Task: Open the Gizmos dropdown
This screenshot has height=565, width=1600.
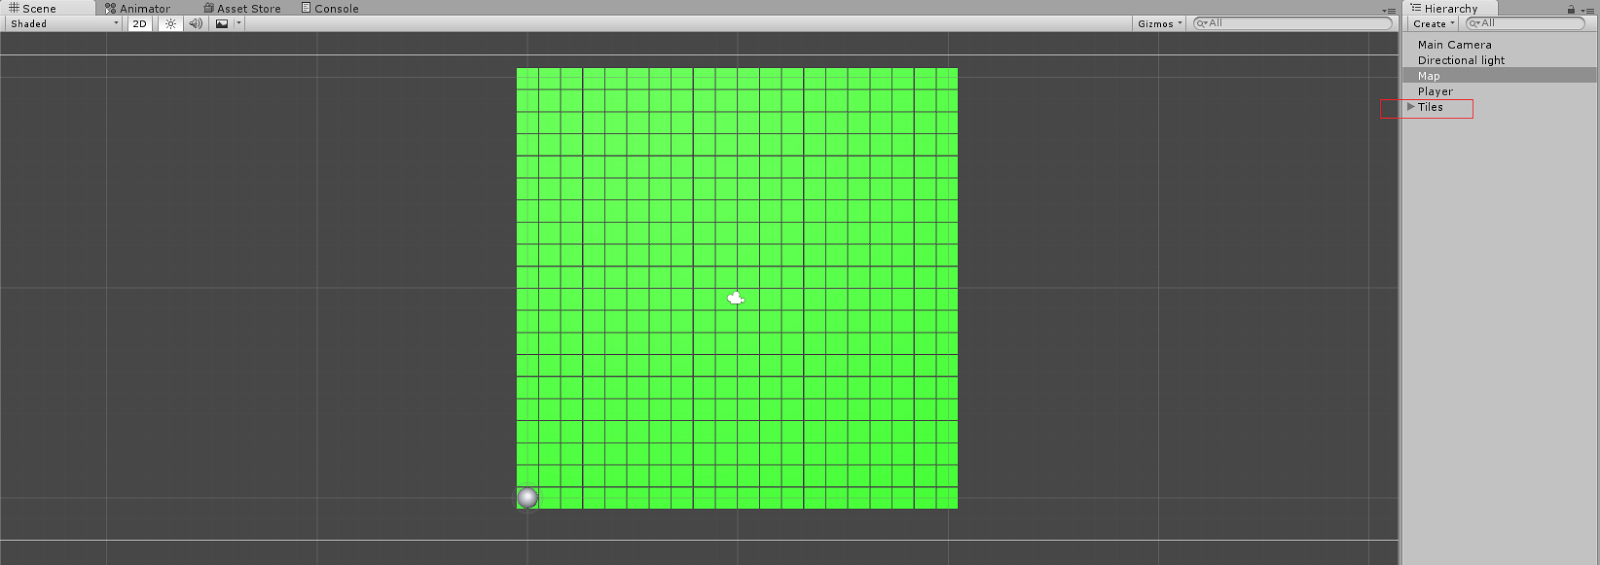Action: click(1159, 23)
